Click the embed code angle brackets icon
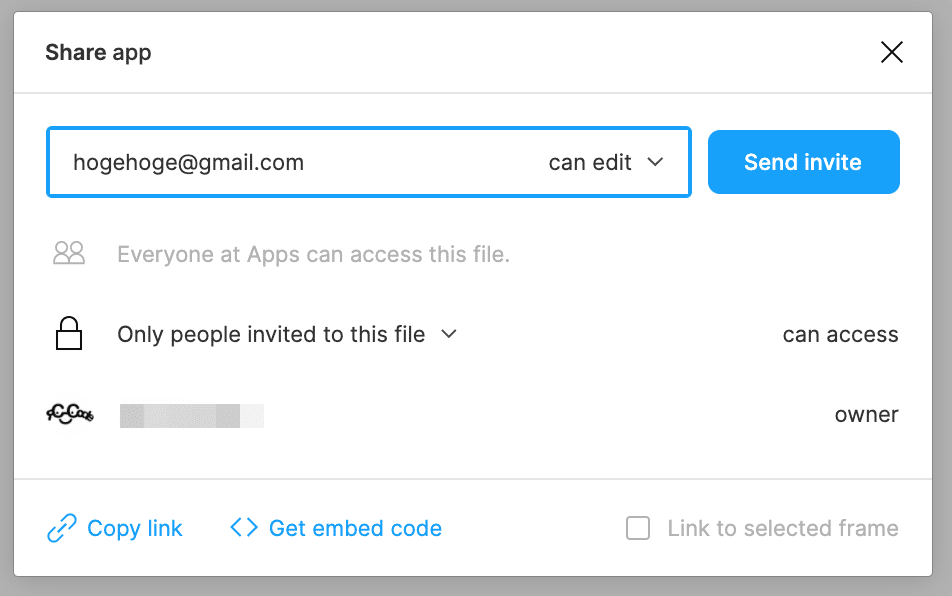Image resolution: width=952 pixels, height=596 pixels. (x=244, y=527)
